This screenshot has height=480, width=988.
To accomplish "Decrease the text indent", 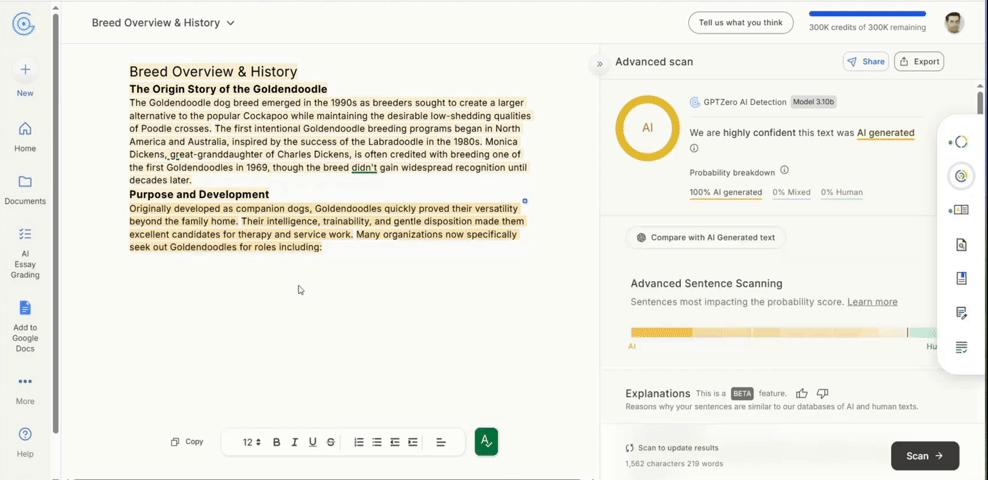I will (394, 442).
